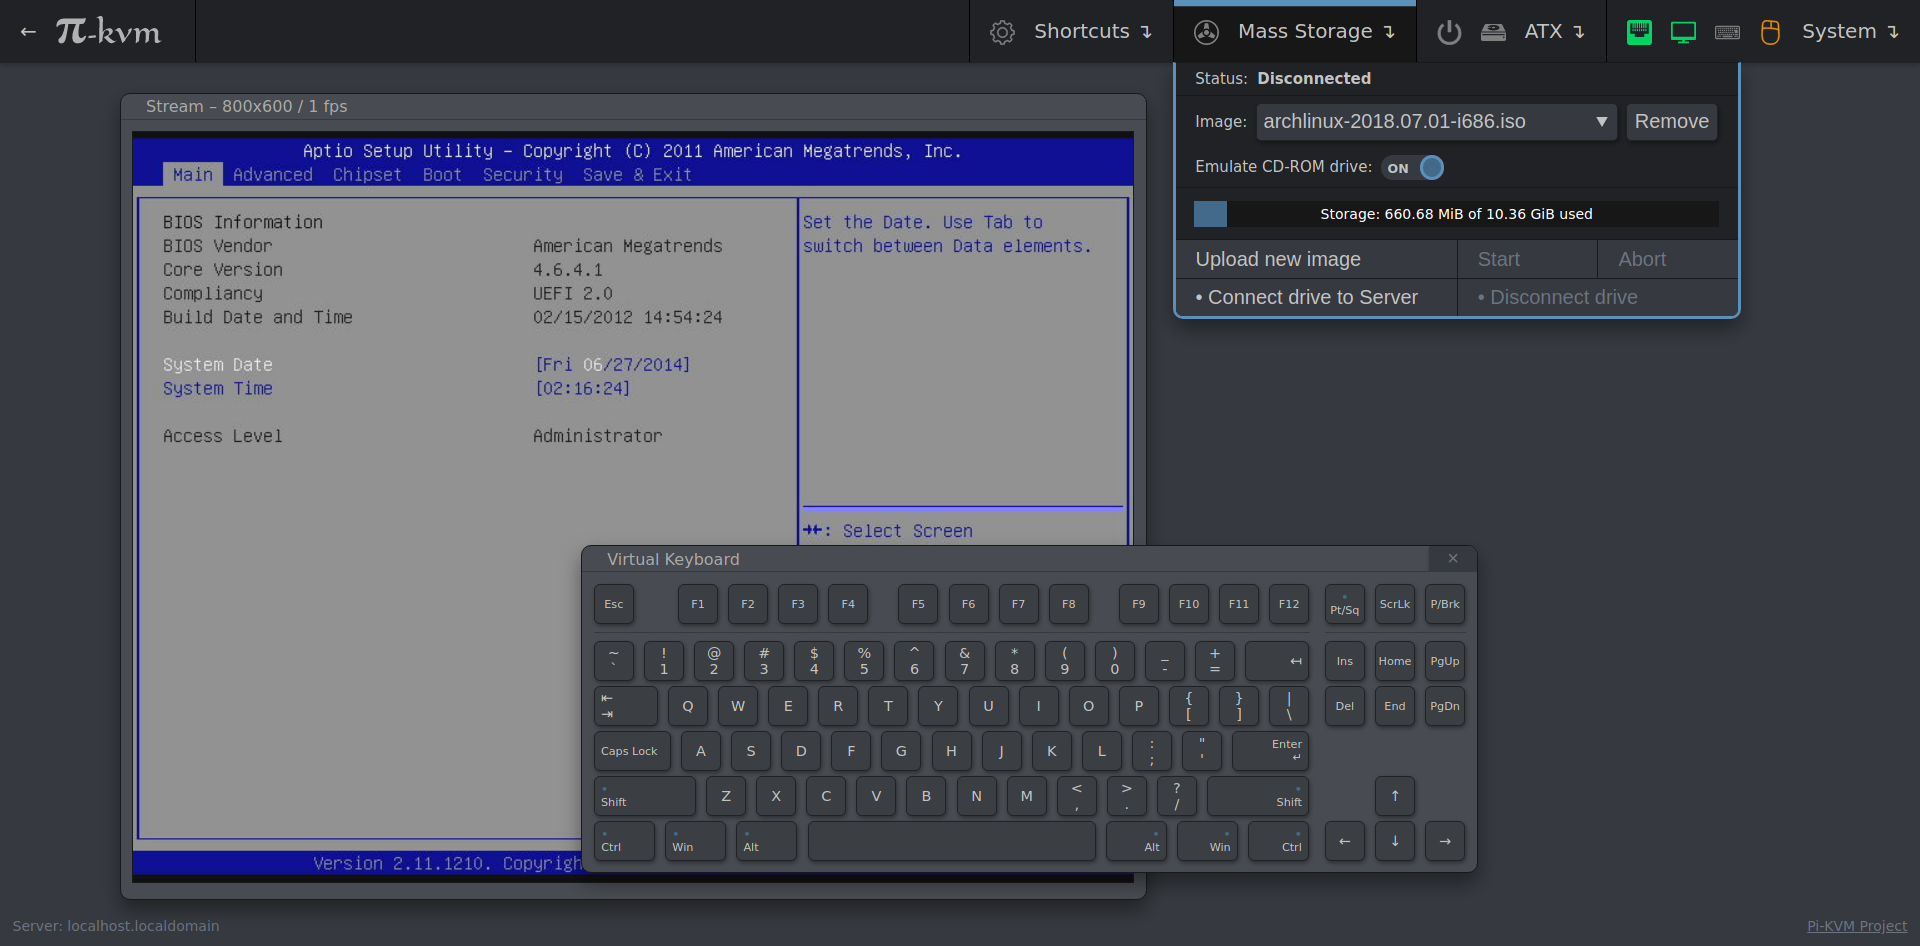Remove the selected archlinux image
The height and width of the screenshot is (946, 1920).
click(1671, 122)
